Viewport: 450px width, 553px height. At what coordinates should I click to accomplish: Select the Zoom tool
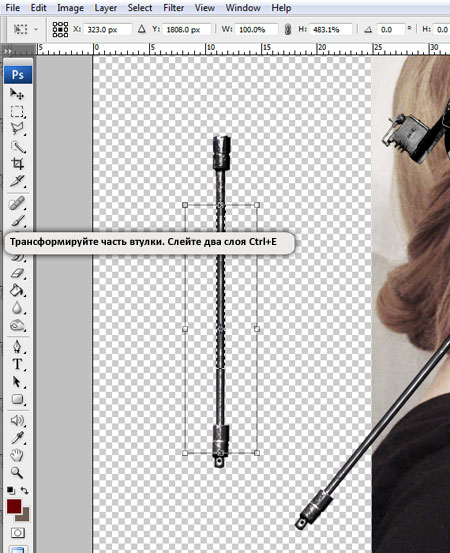(17, 473)
